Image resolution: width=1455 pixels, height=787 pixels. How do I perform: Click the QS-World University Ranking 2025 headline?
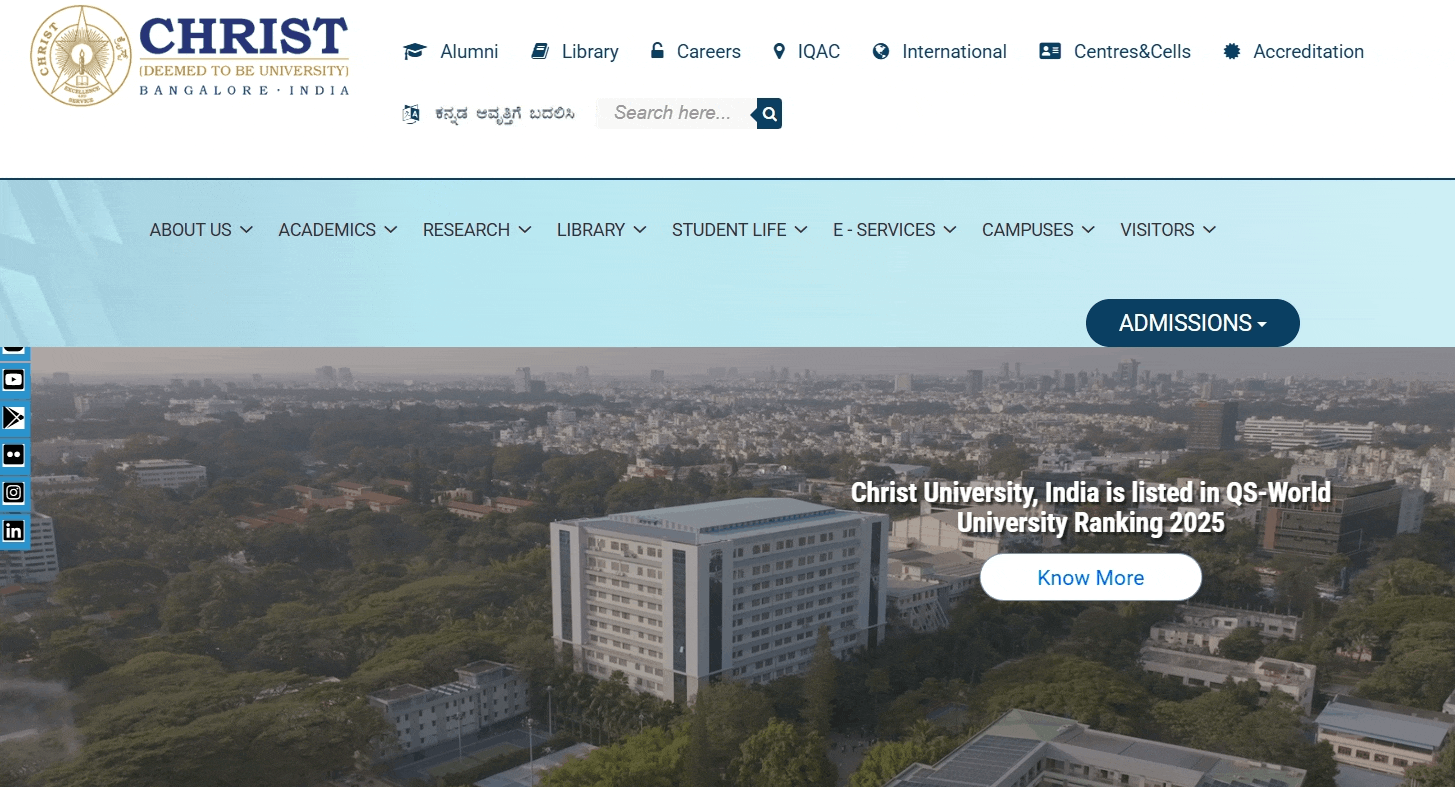1091,508
